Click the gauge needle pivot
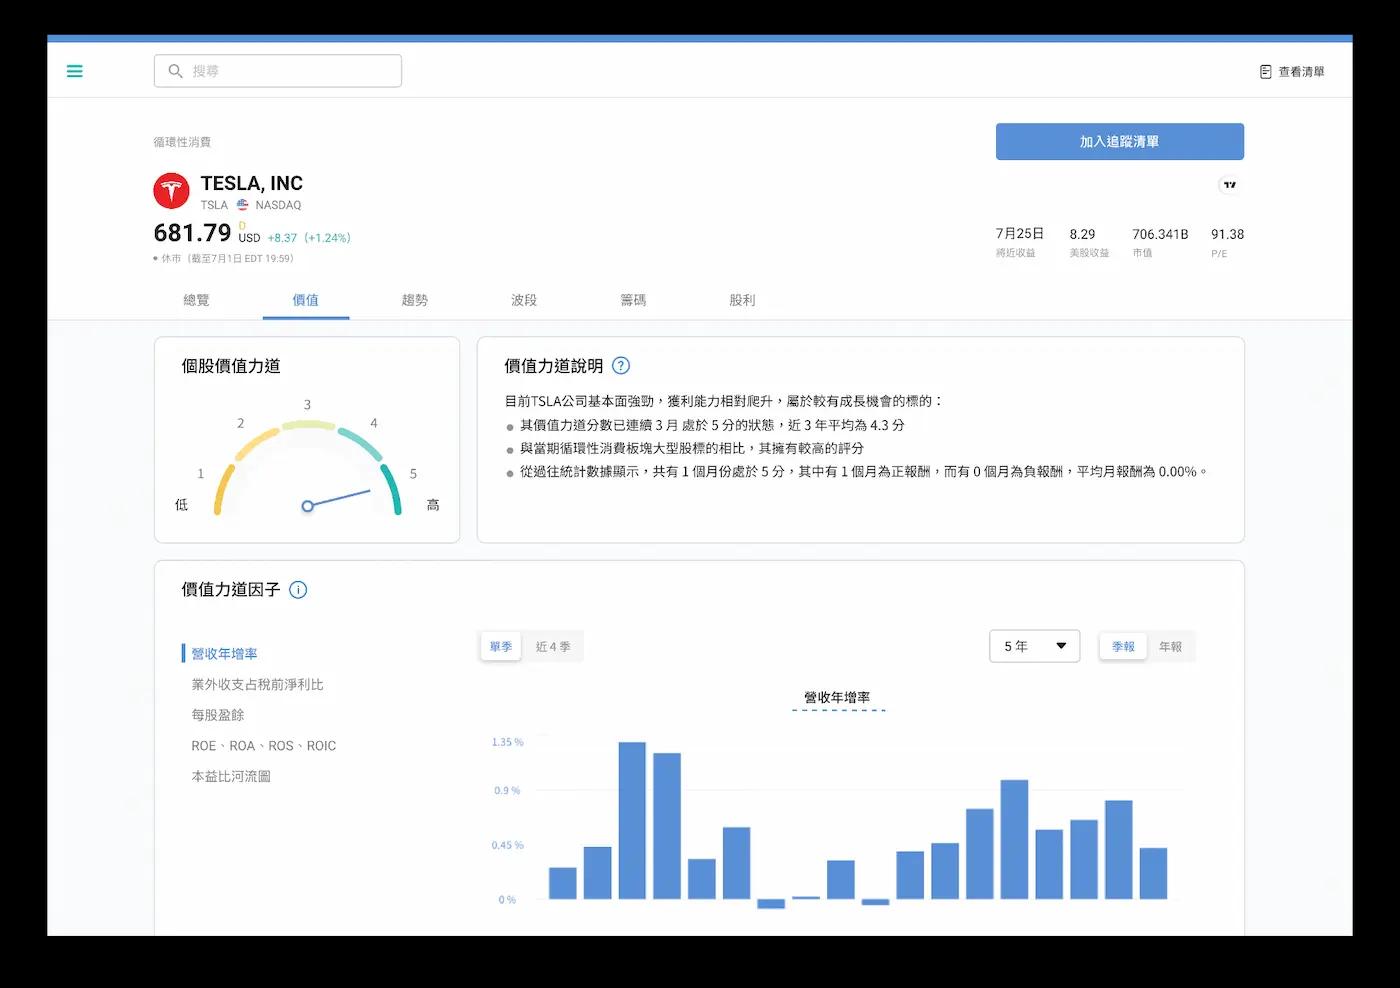 308,506
